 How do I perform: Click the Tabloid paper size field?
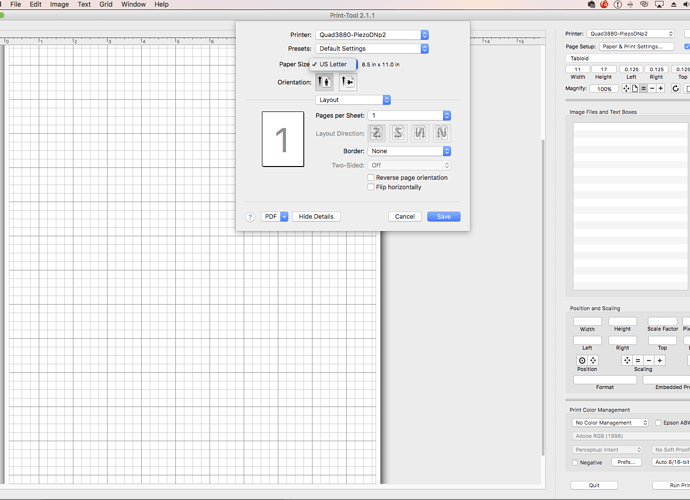coord(628,58)
